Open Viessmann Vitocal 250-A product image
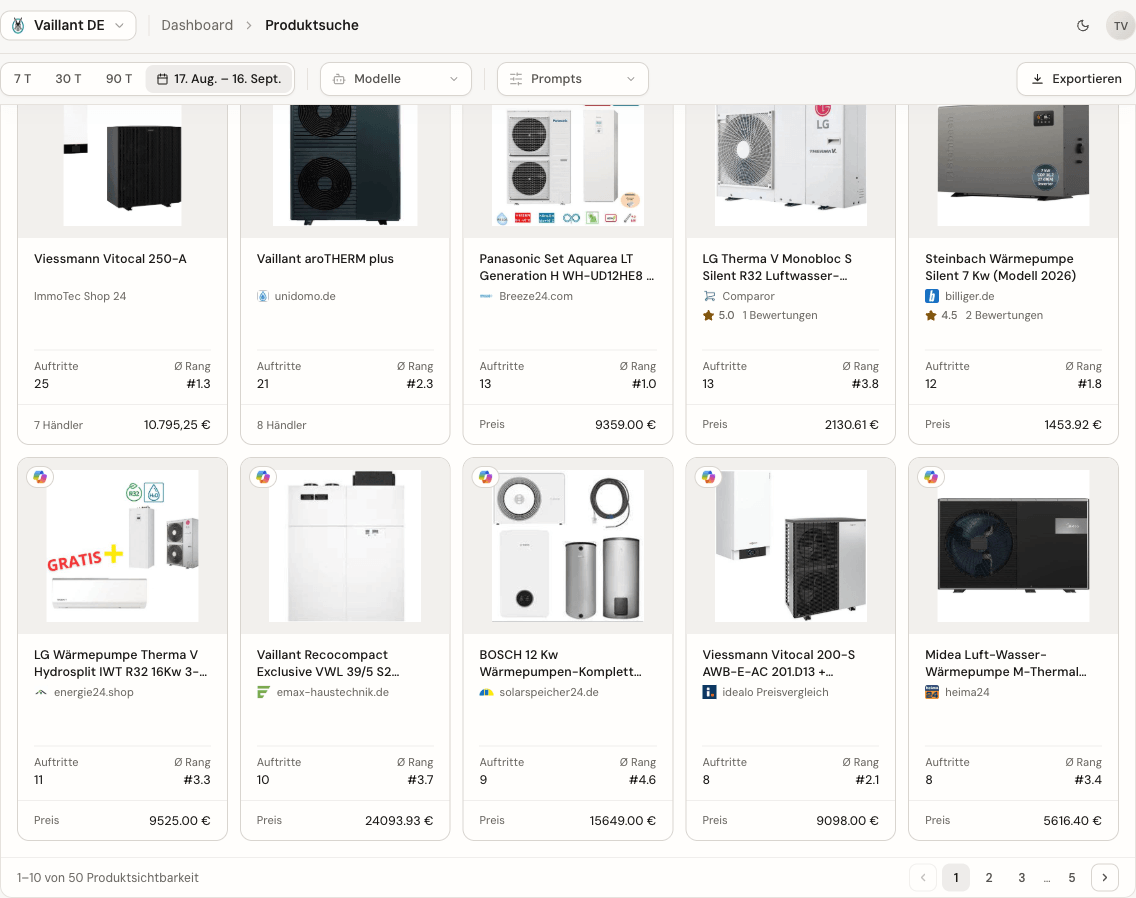This screenshot has height=898, width=1136. [x=122, y=165]
